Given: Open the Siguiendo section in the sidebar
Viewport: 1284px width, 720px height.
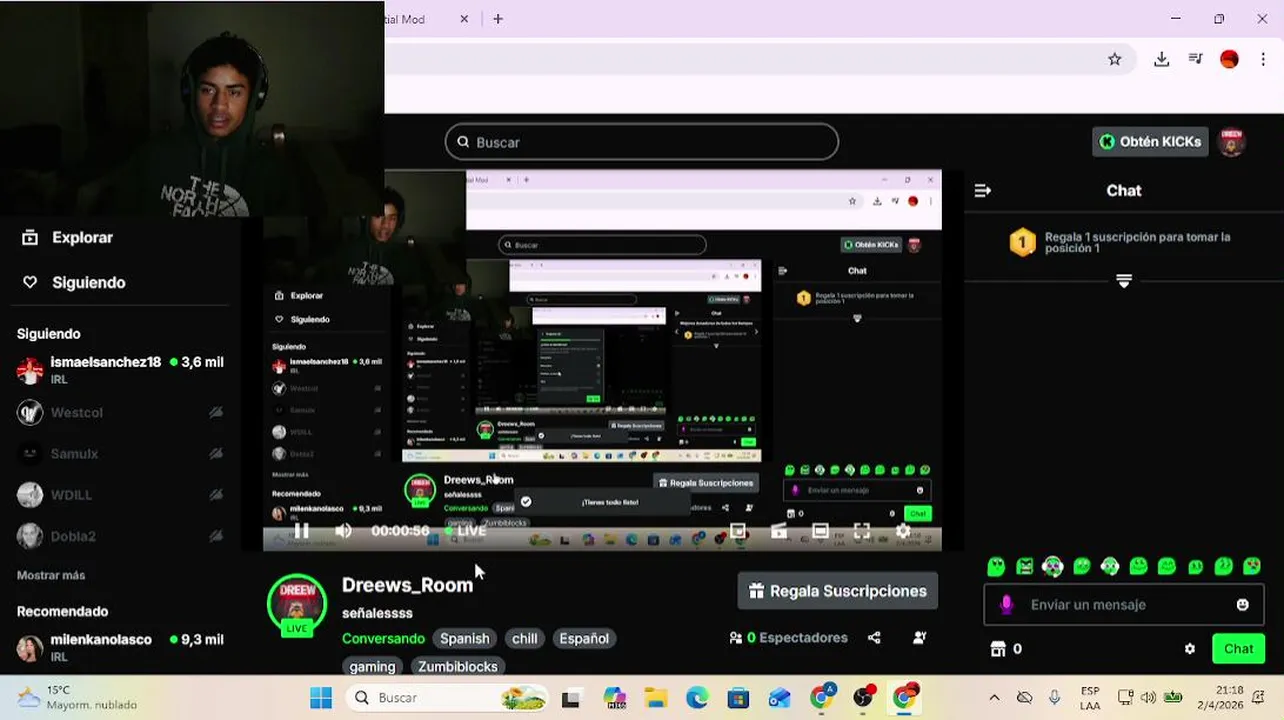Looking at the screenshot, I should 74,282.
